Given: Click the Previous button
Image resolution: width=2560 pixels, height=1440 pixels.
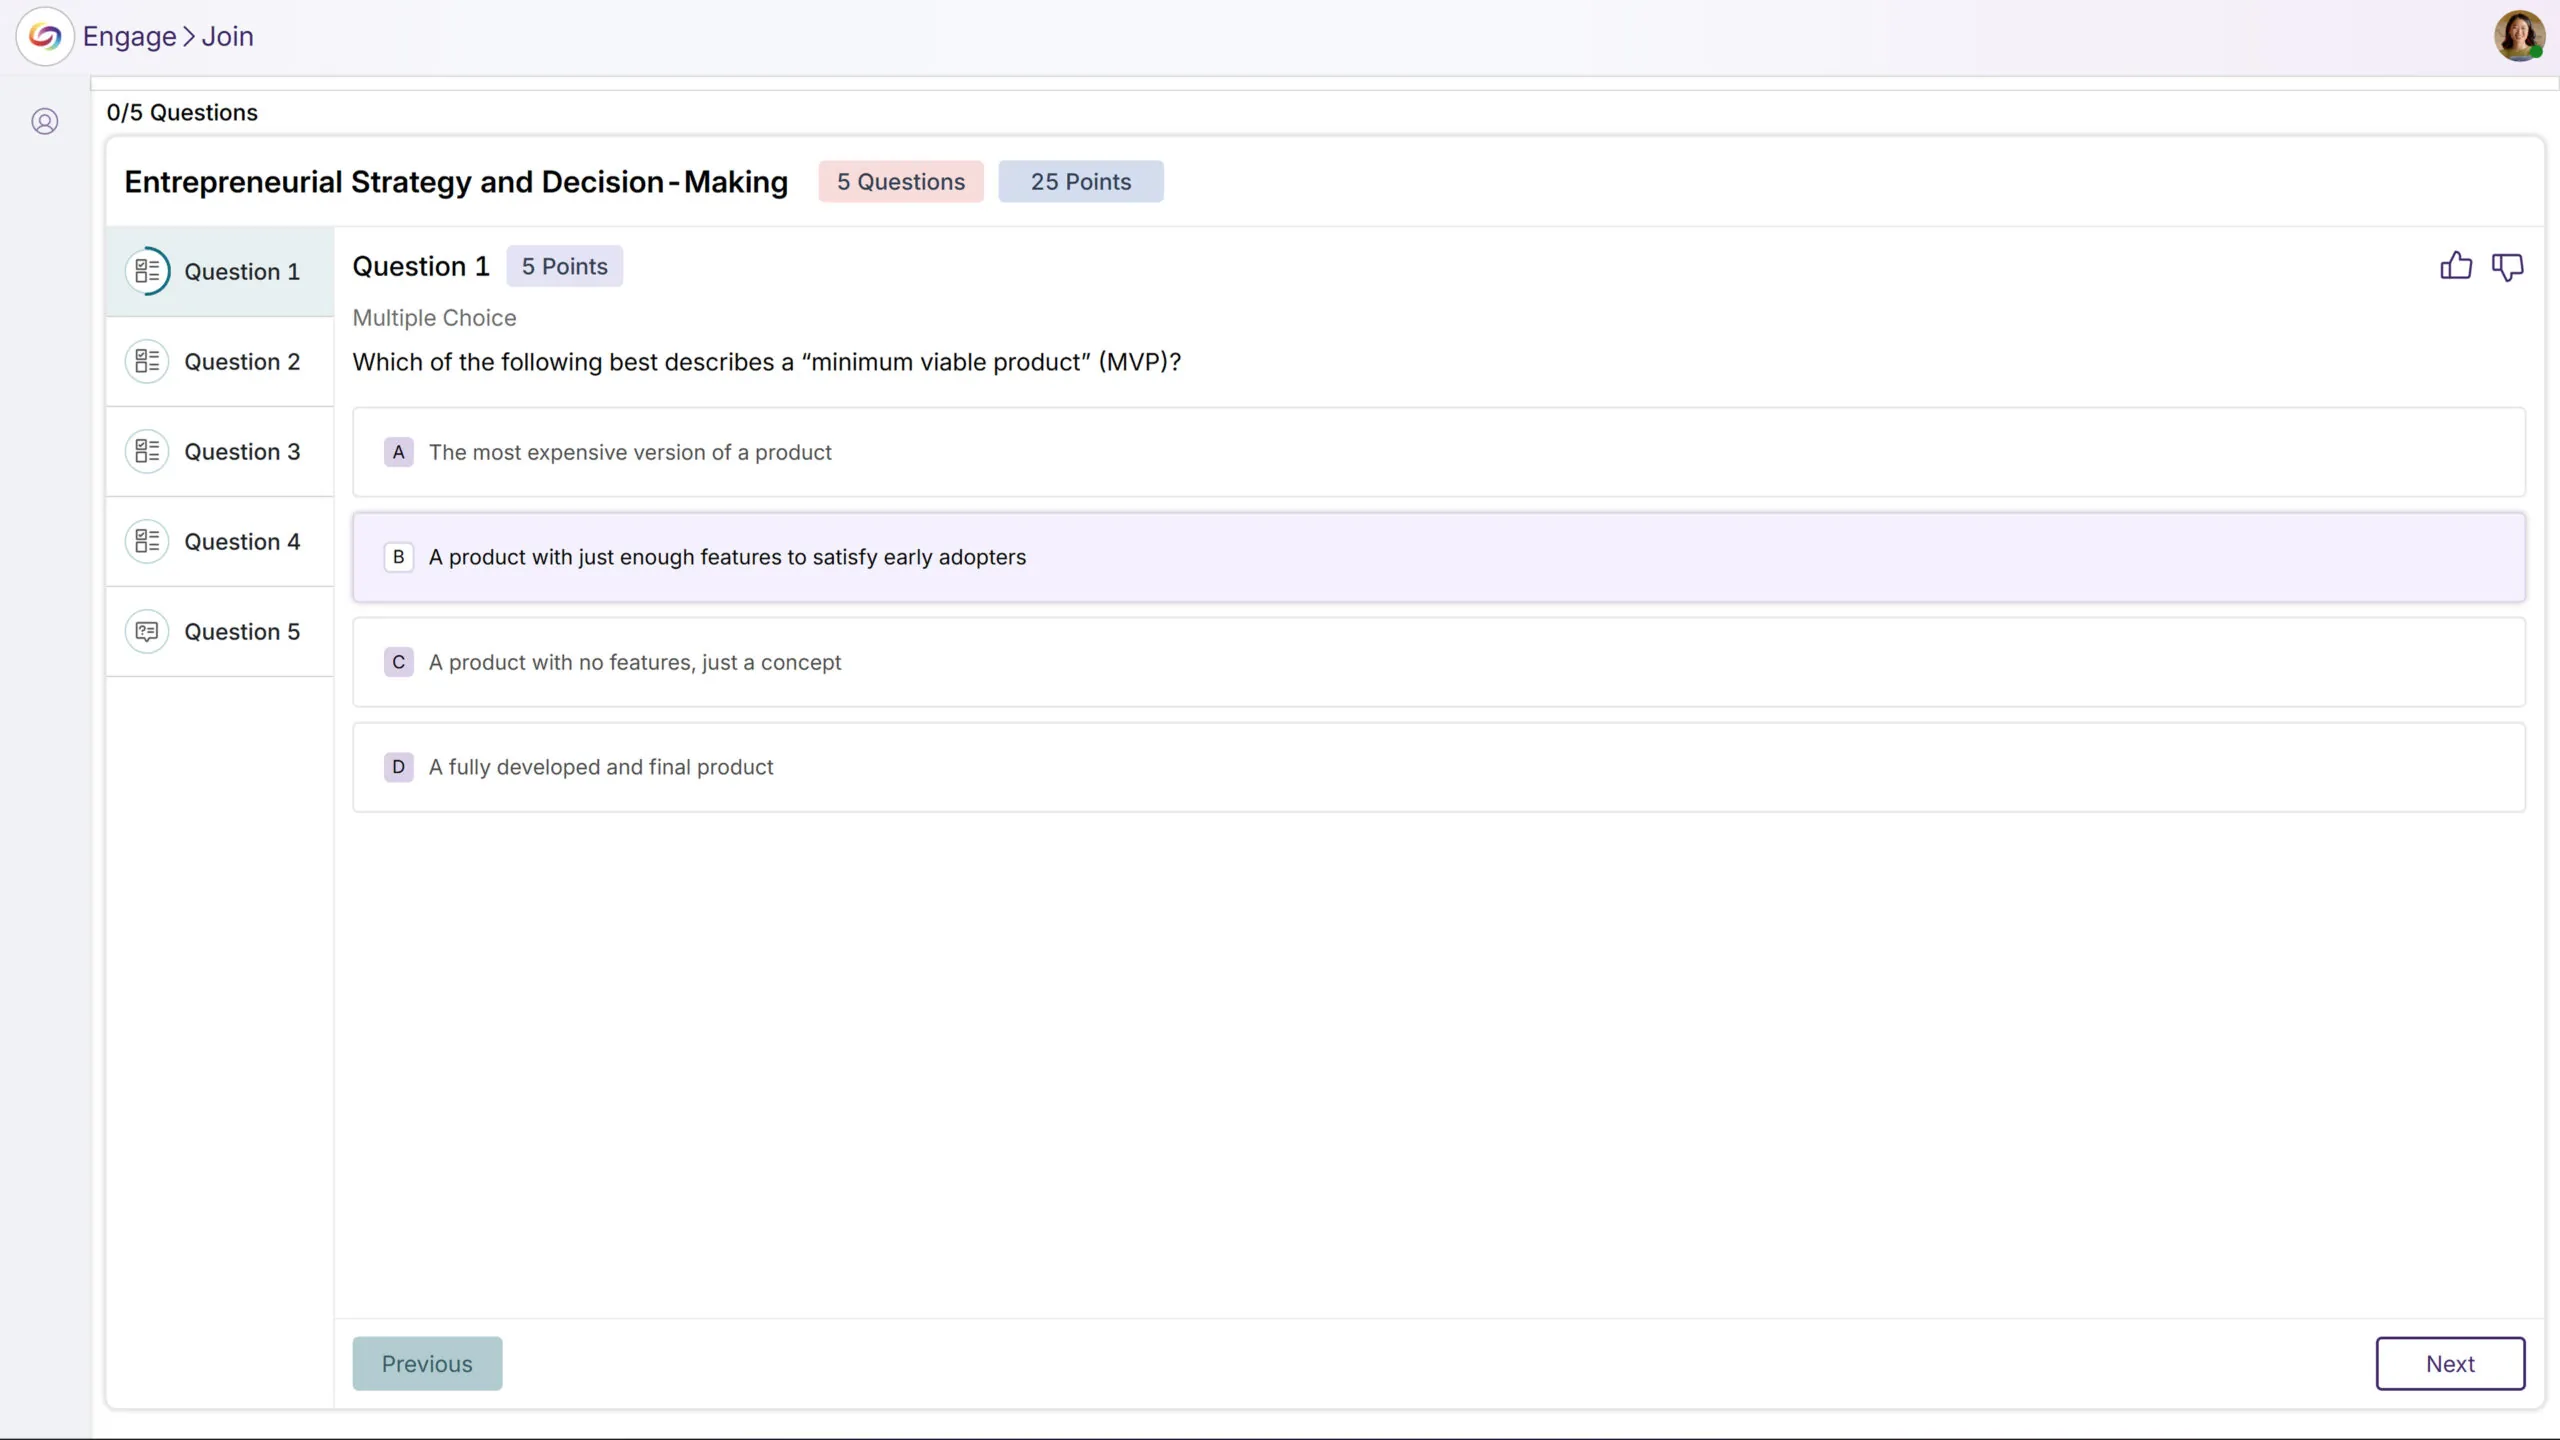Looking at the screenshot, I should pyautogui.click(x=427, y=1364).
